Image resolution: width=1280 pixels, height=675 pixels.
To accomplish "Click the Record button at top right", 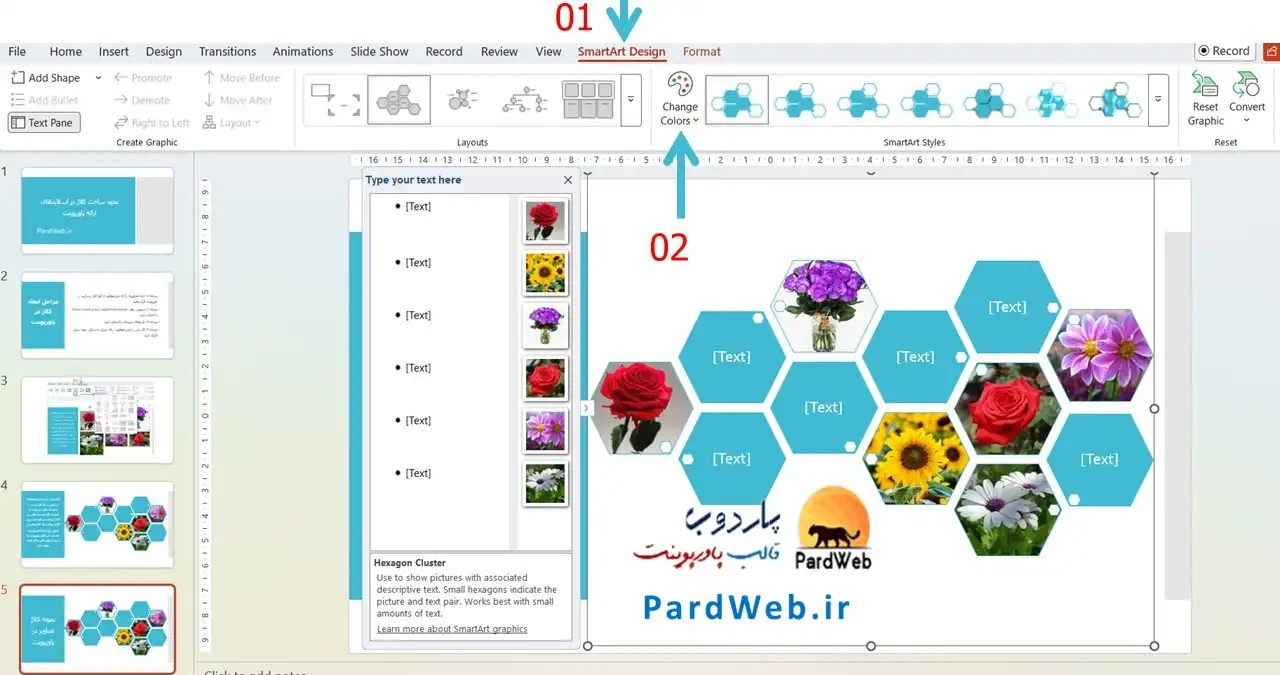I will [1224, 51].
